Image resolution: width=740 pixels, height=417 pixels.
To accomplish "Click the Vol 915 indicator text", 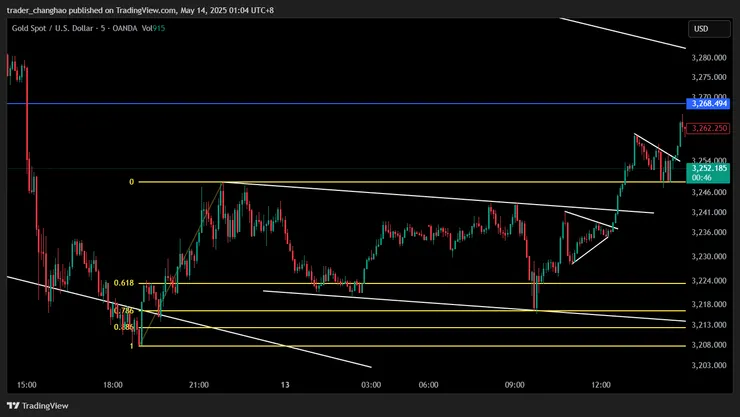I will [153, 28].
